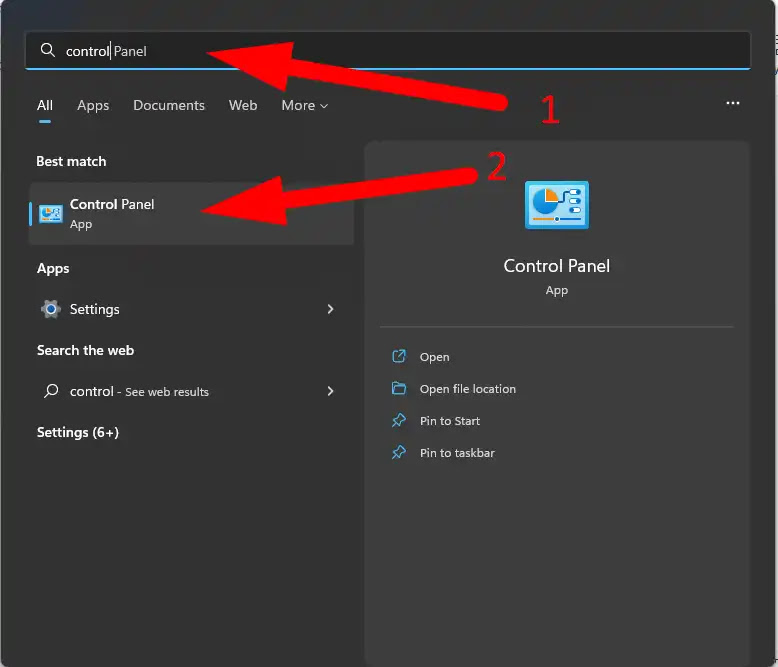
Task: Click the Open file location folder icon
Action: click(399, 388)
